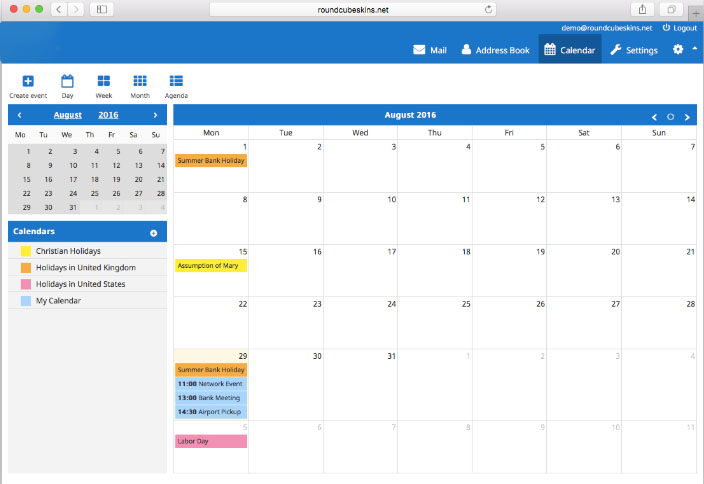
Task: Switch to Day view
Action: 68,82
